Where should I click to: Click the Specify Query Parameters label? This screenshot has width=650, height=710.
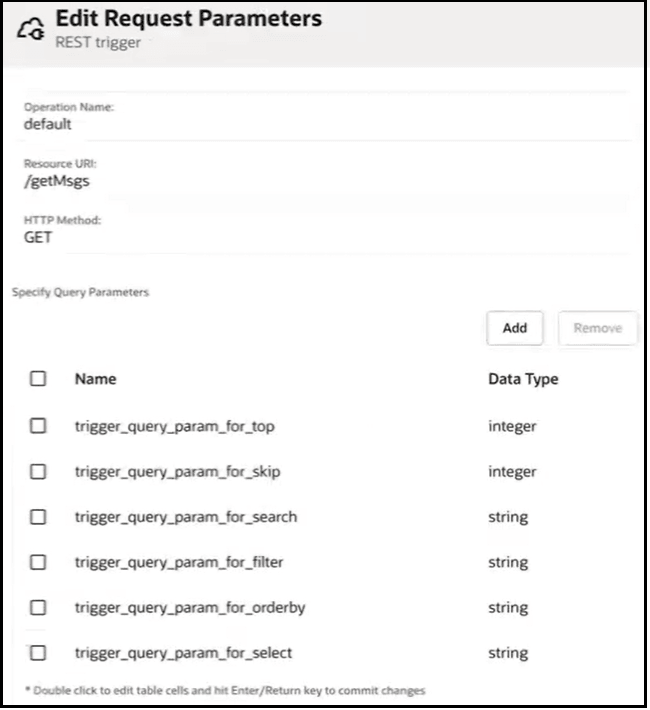pyautogui.click(x=81, y=293)
